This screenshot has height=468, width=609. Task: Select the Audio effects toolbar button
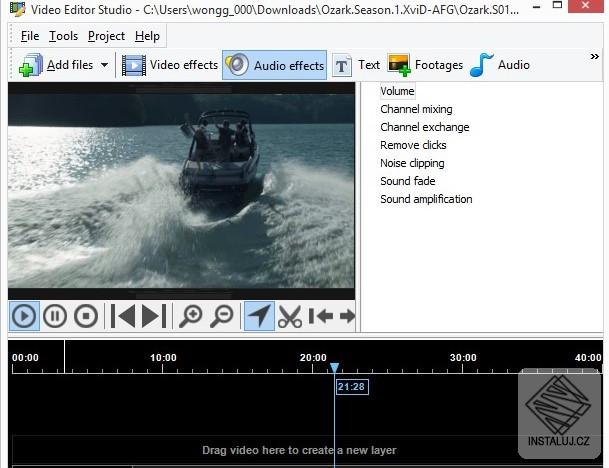click(274, 65)
